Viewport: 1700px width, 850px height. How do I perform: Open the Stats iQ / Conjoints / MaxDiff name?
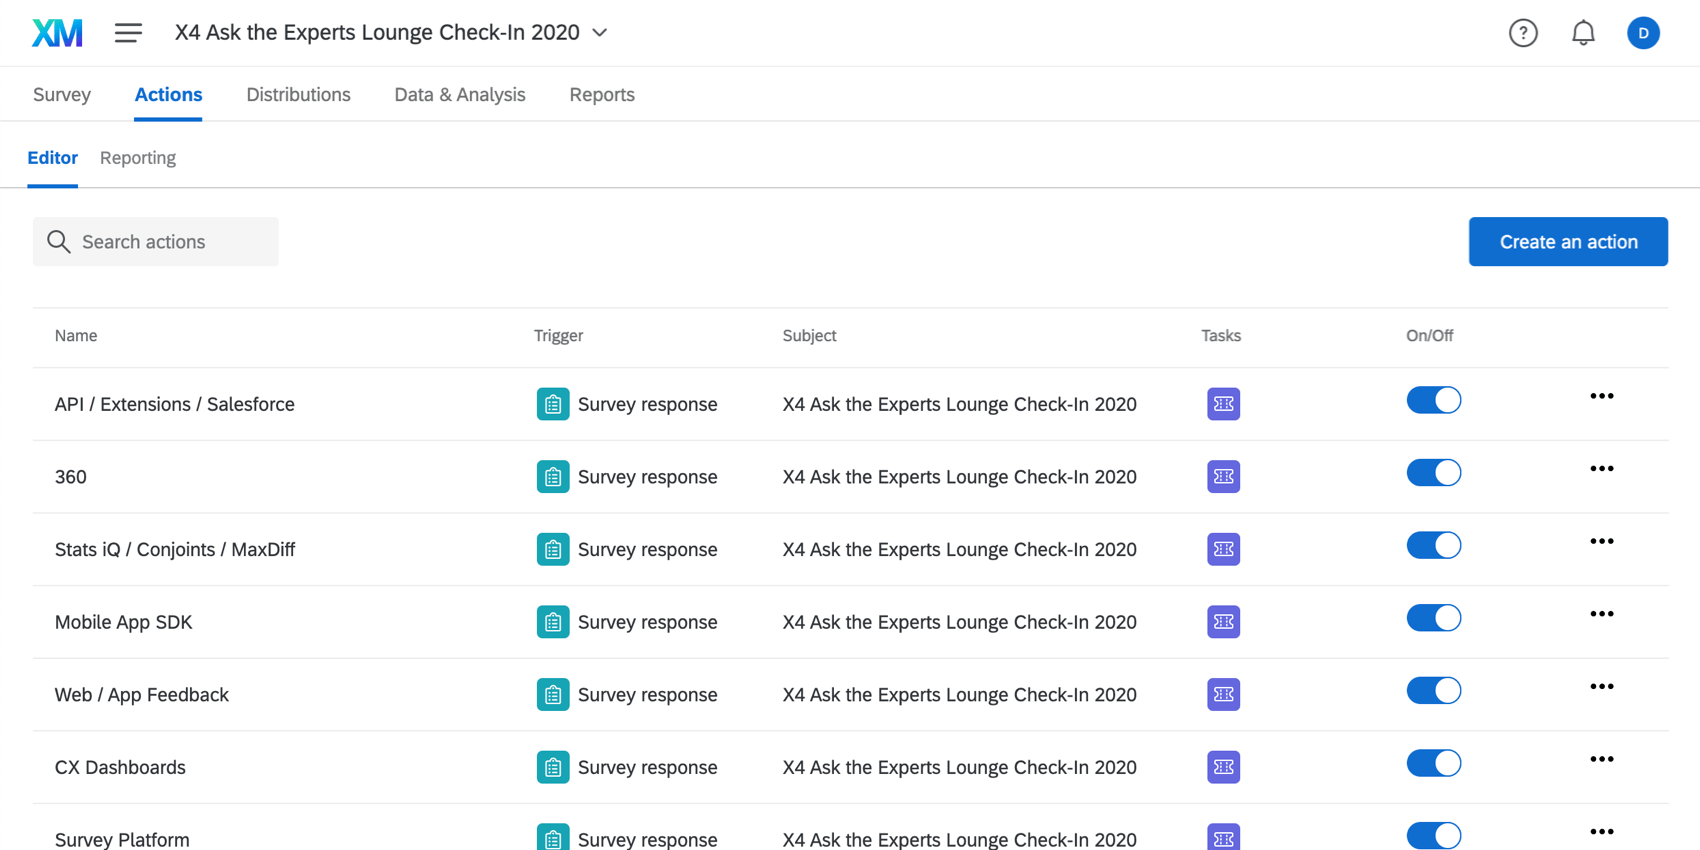click(x=175, y=549)
